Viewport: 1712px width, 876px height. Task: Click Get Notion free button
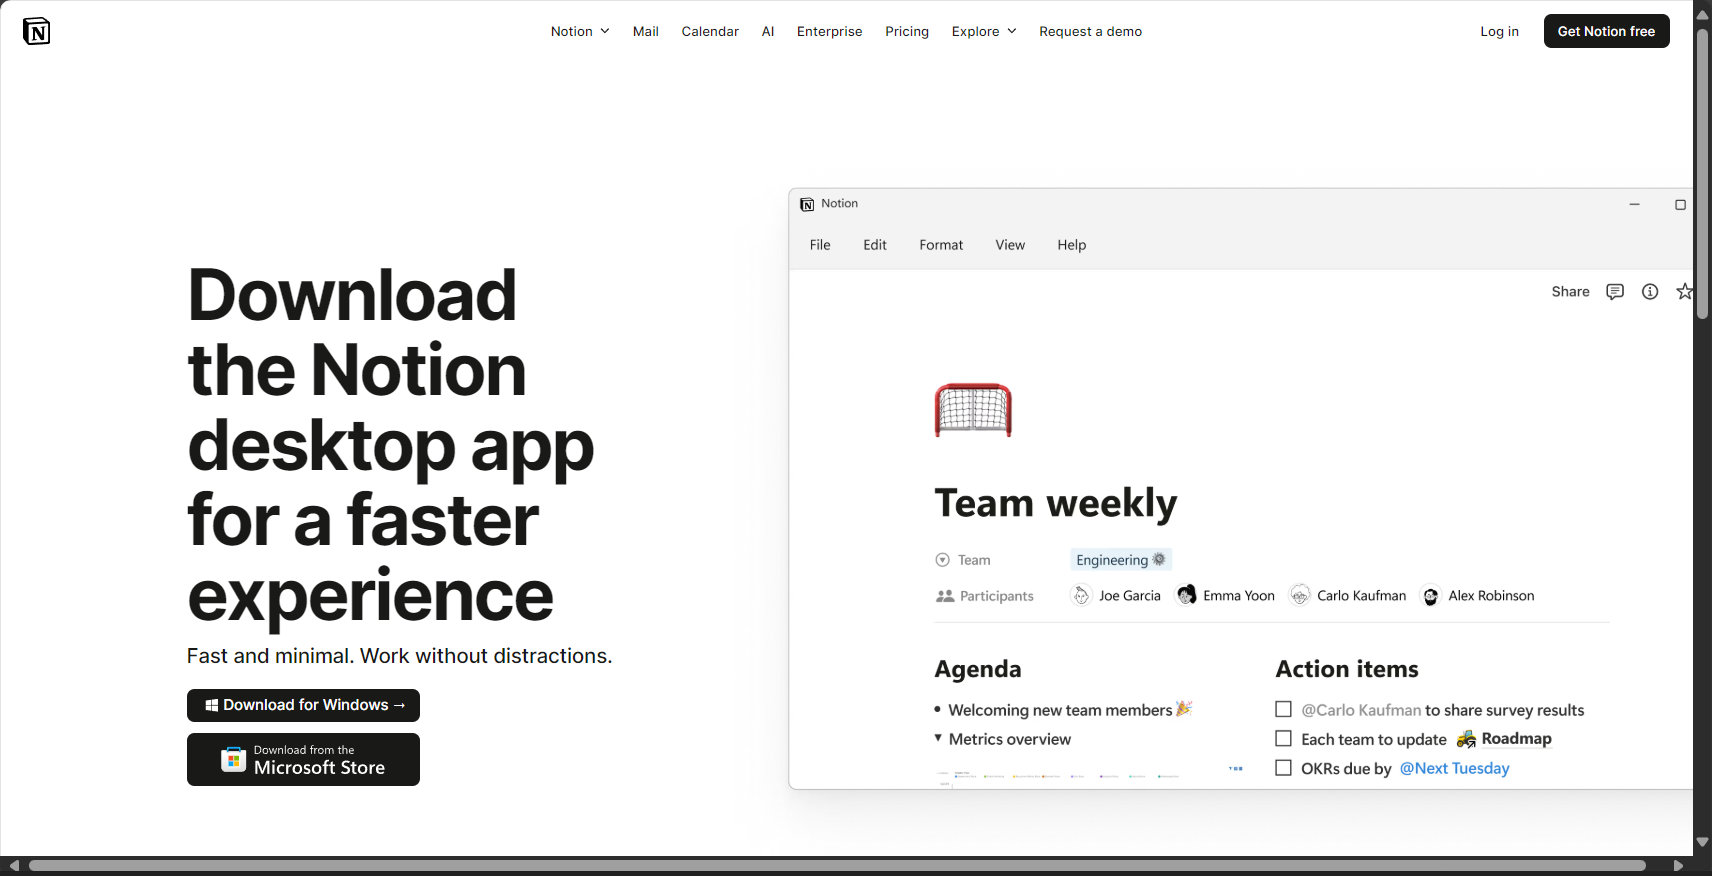[1606, 31]
